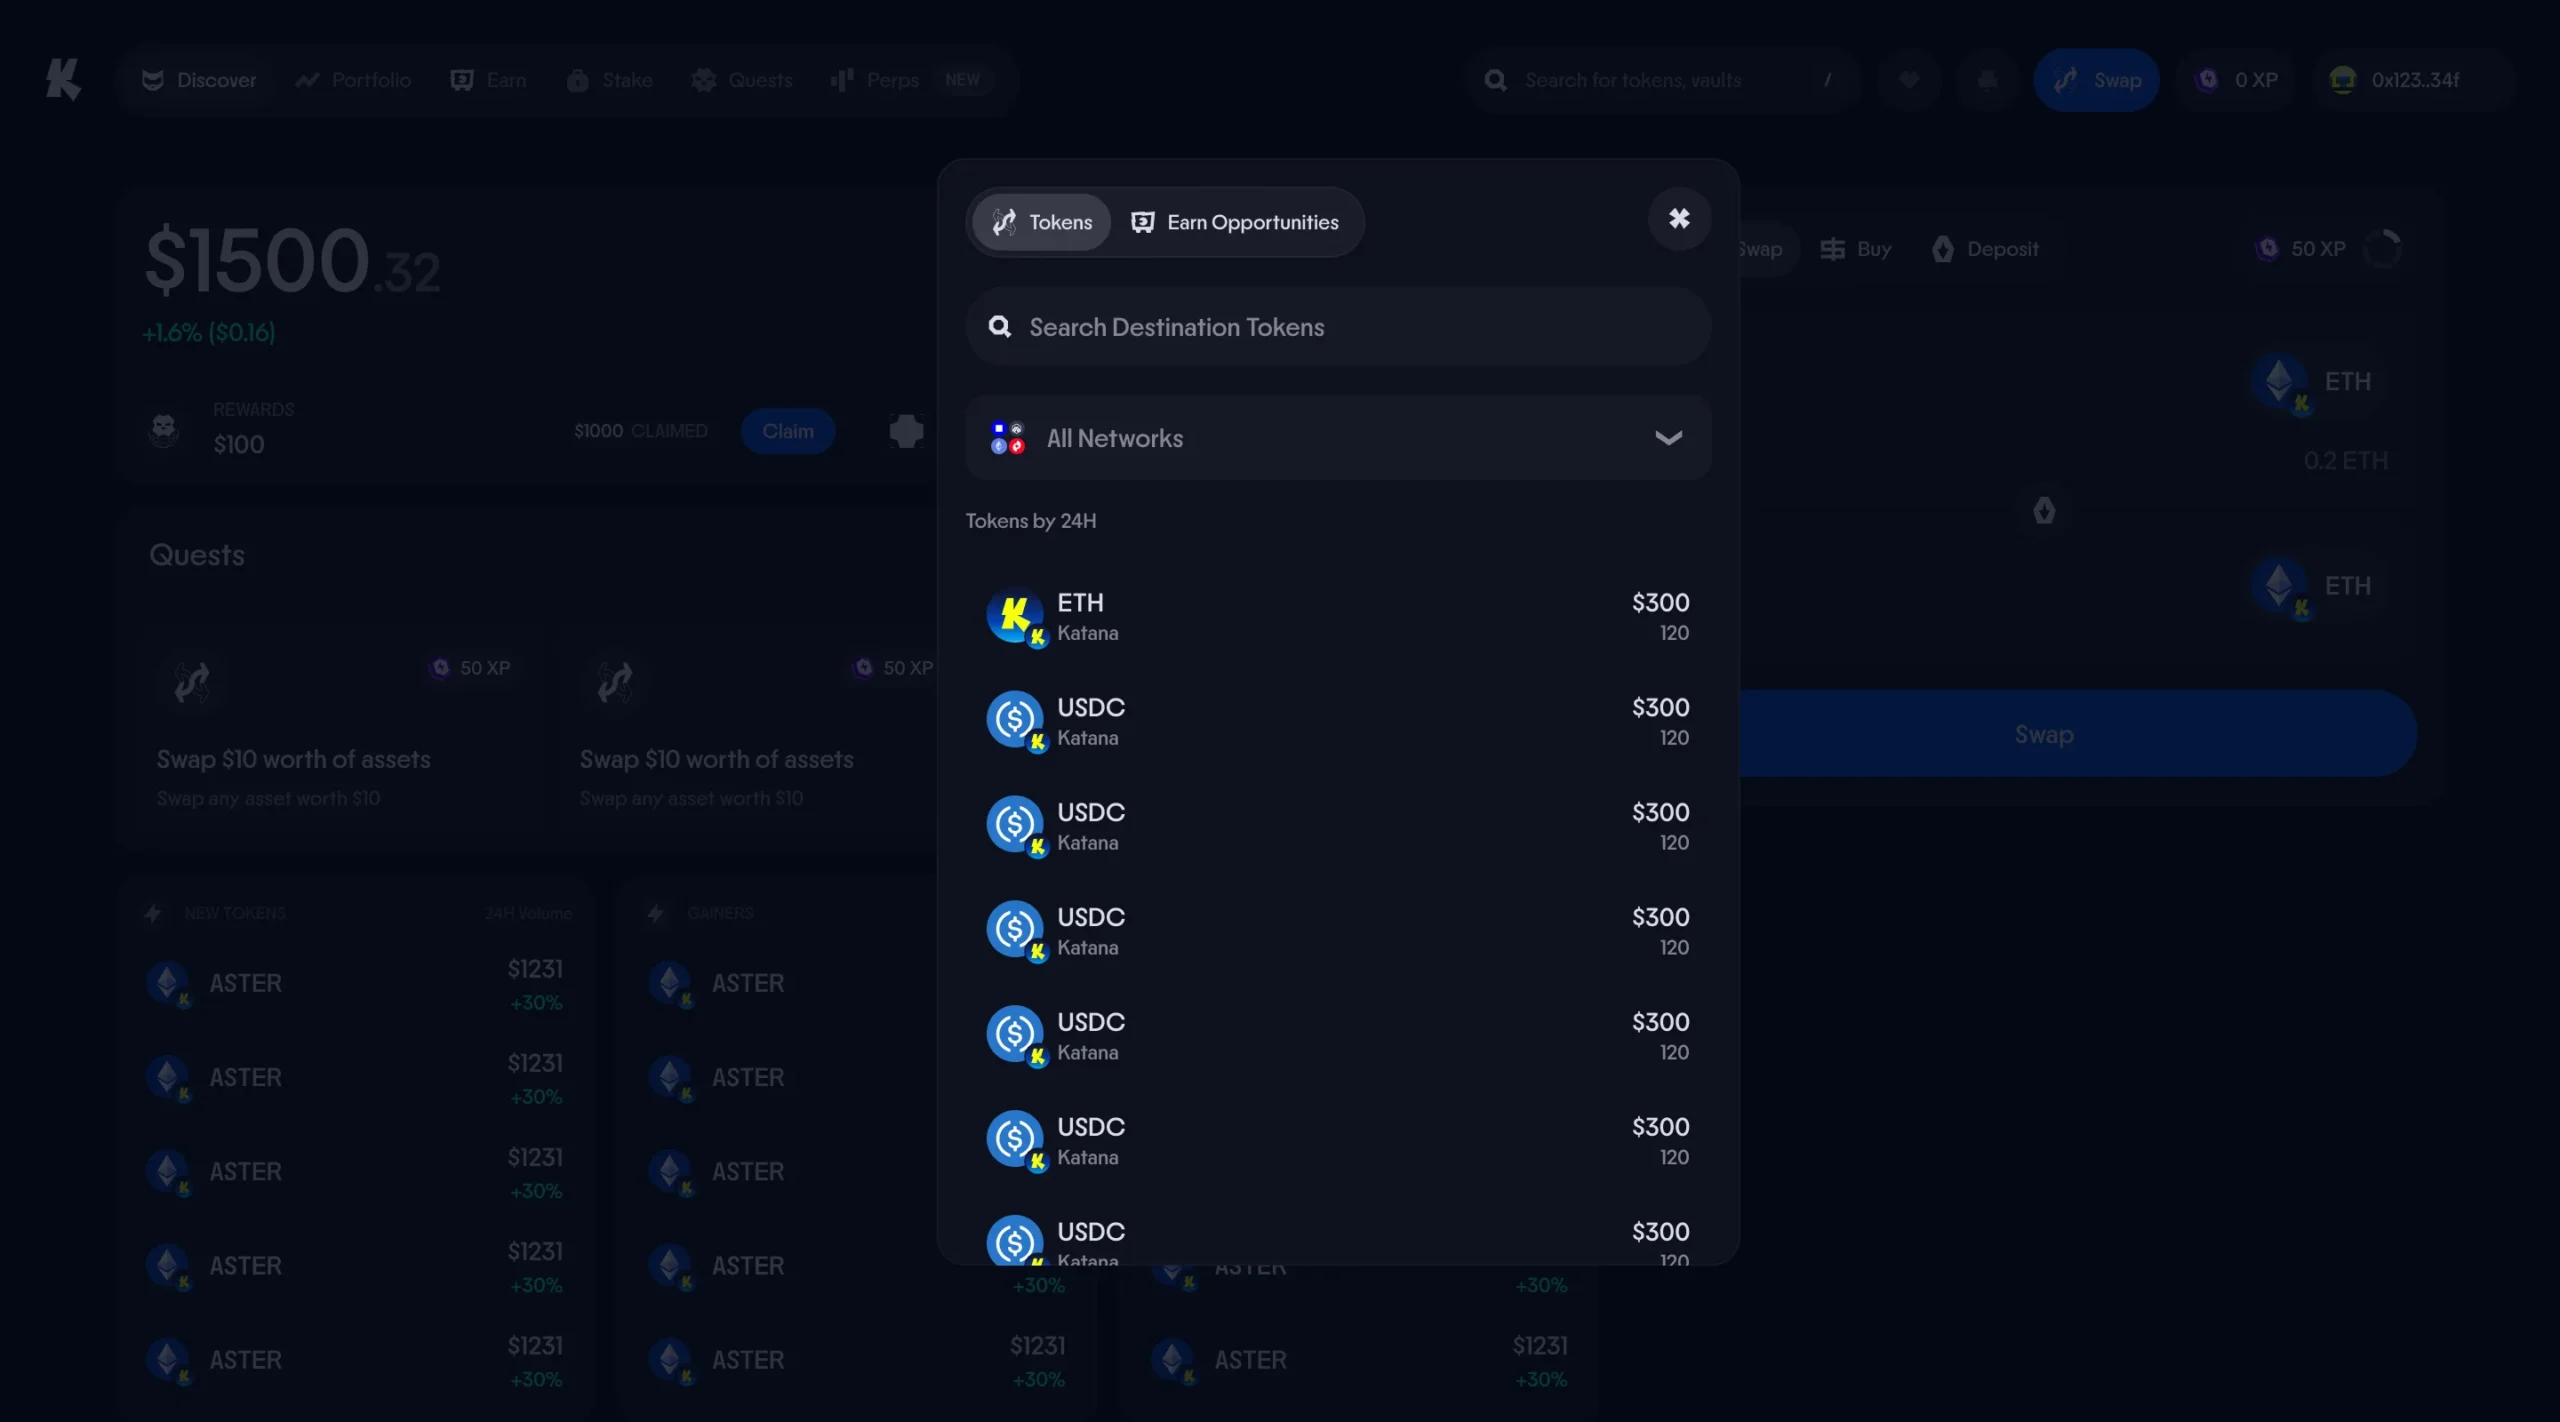Open the Deposit tab in swap panel

point(1984,249)
